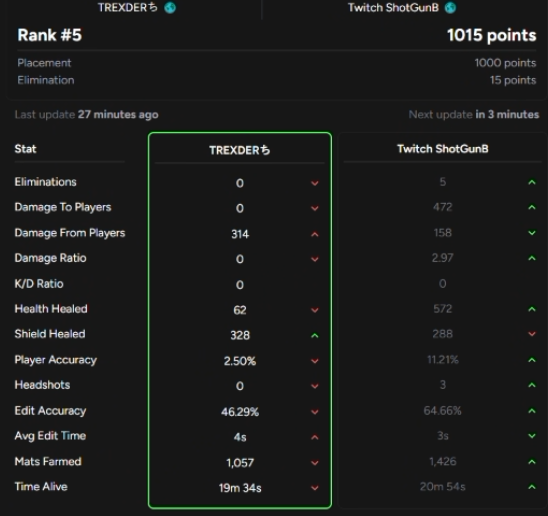
Task: Click the Edit Accuracy stat label
Action: tap(50, 411)
